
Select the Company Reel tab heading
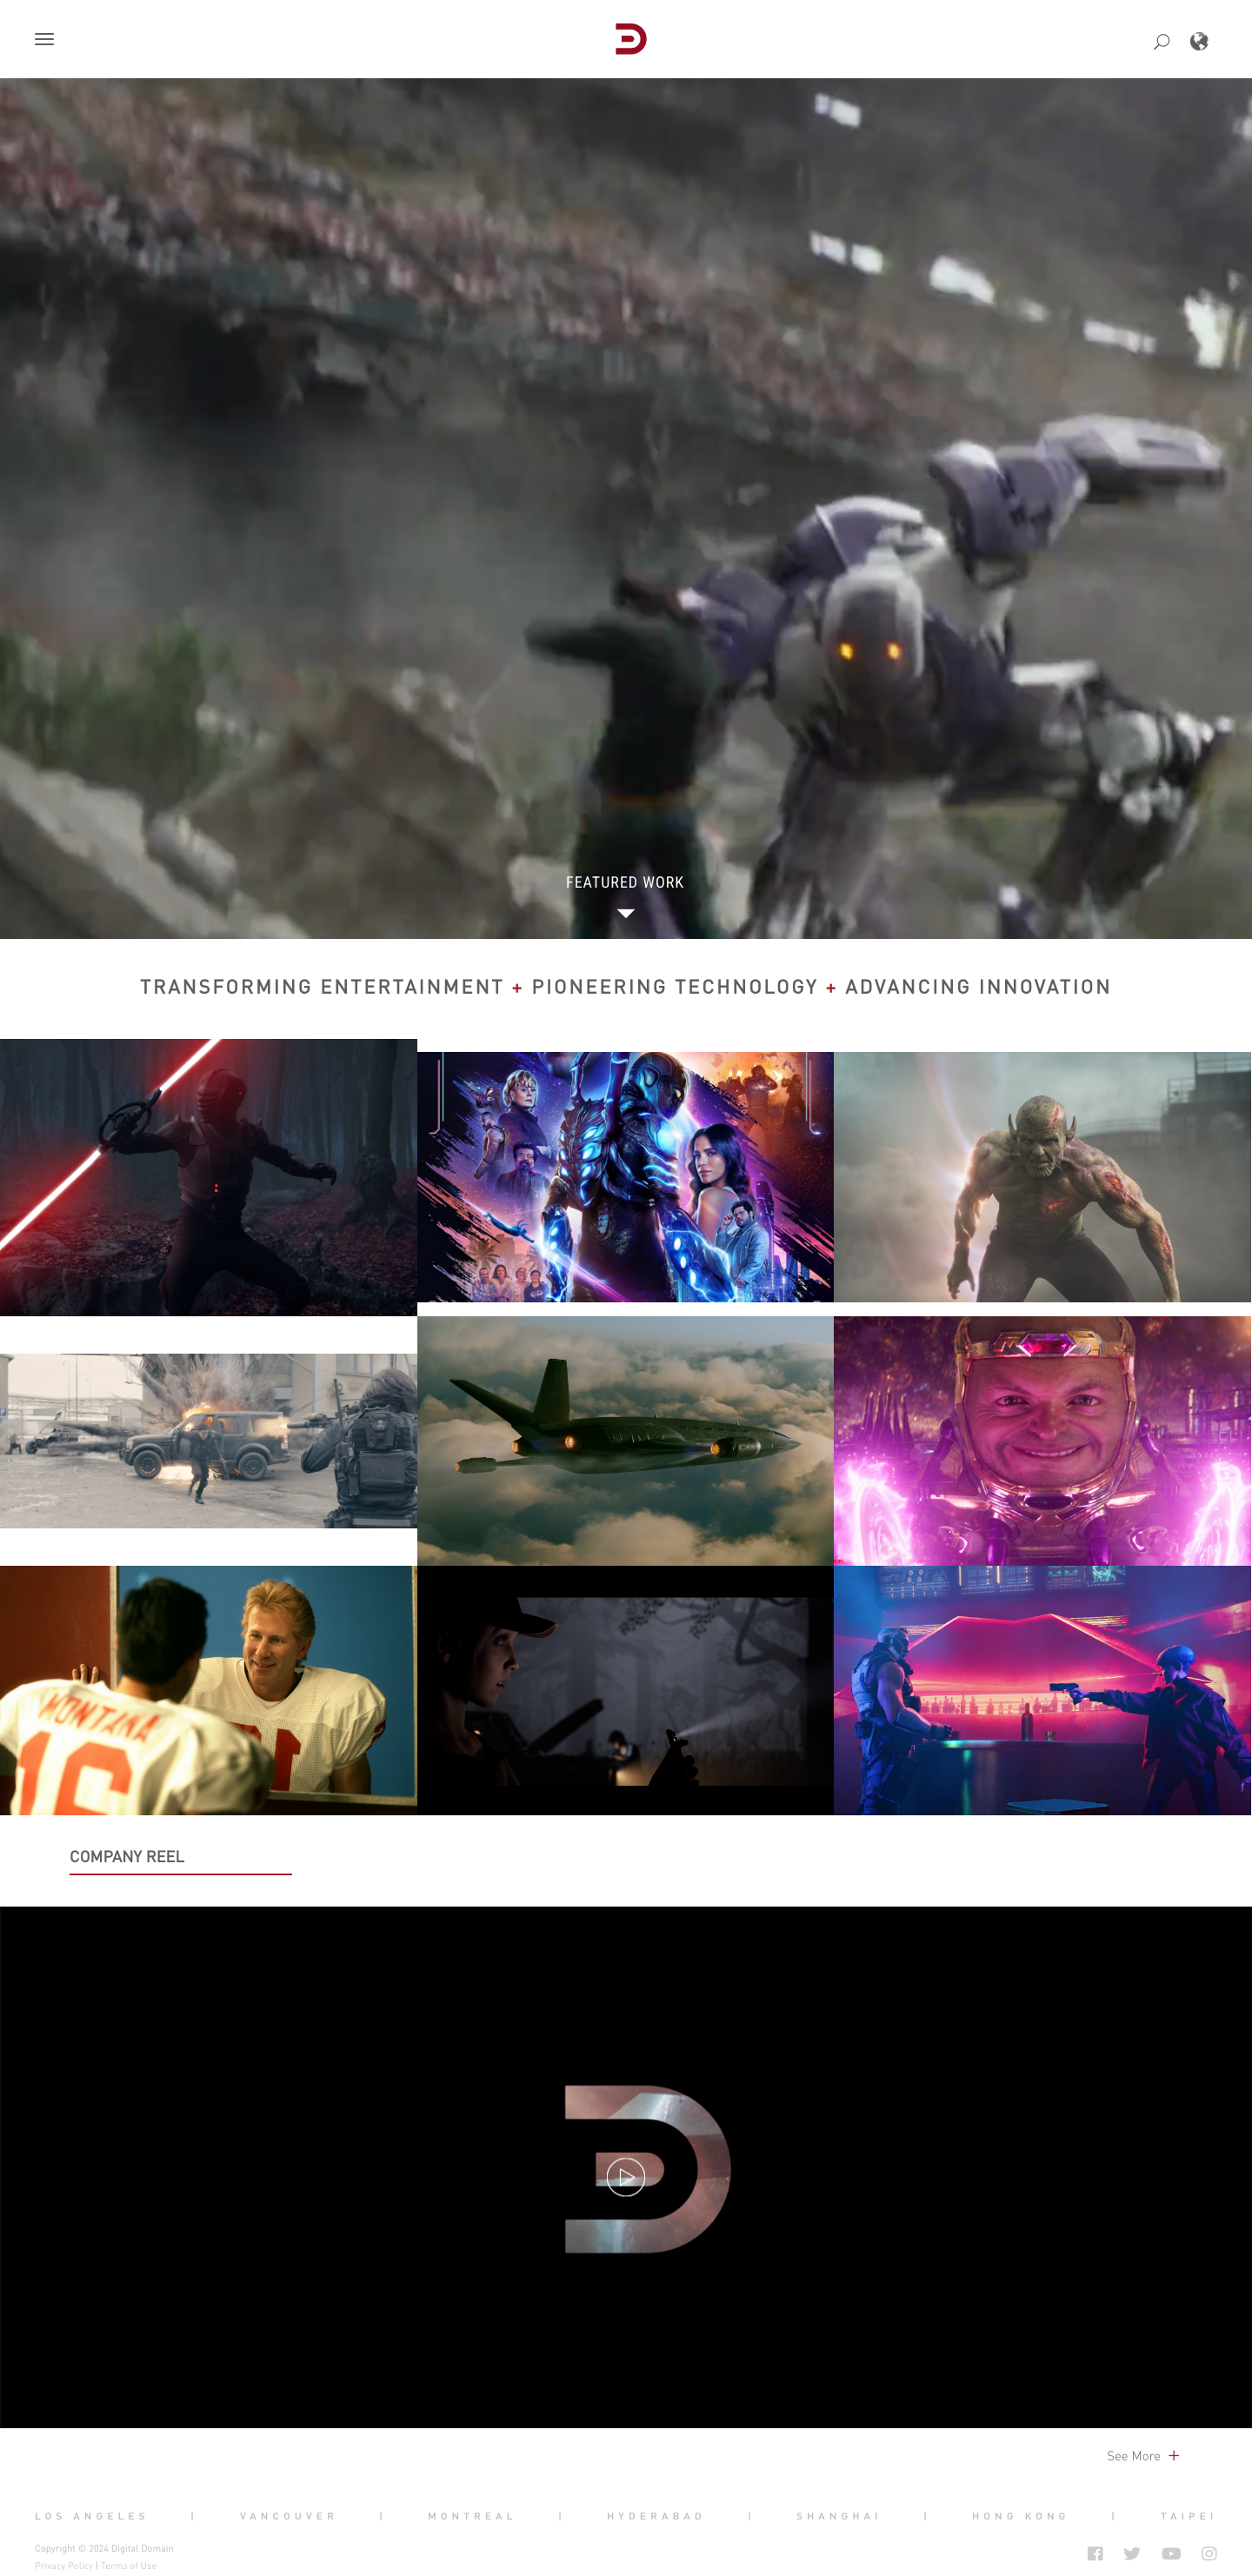tap(127, 1856)
